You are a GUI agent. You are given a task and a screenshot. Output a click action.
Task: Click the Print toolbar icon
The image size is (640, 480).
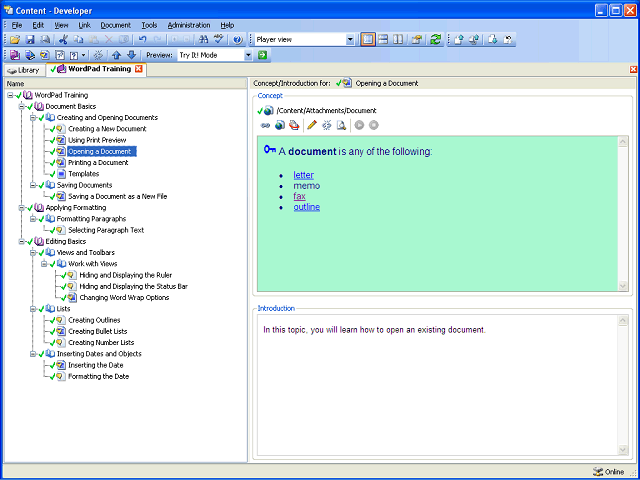click(45, 40)
